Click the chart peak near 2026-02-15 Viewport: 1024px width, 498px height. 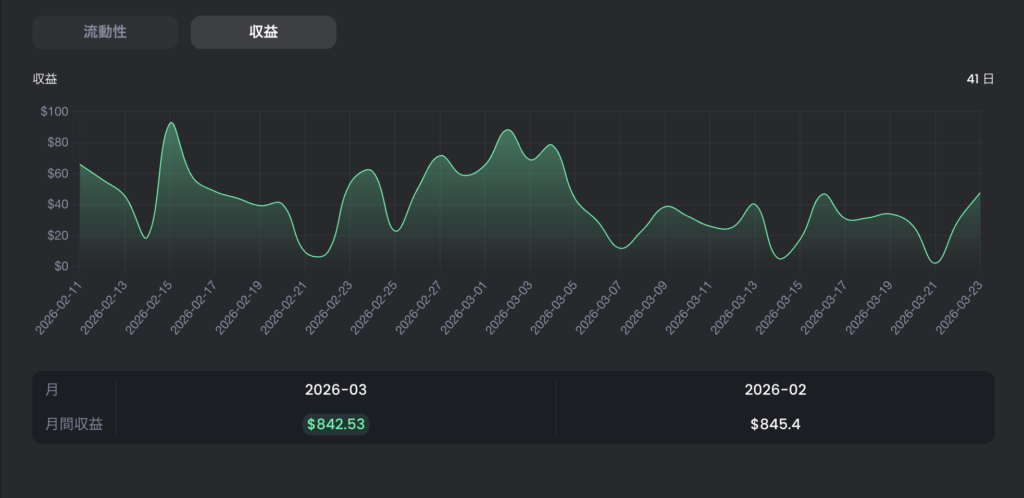(171, 123)
